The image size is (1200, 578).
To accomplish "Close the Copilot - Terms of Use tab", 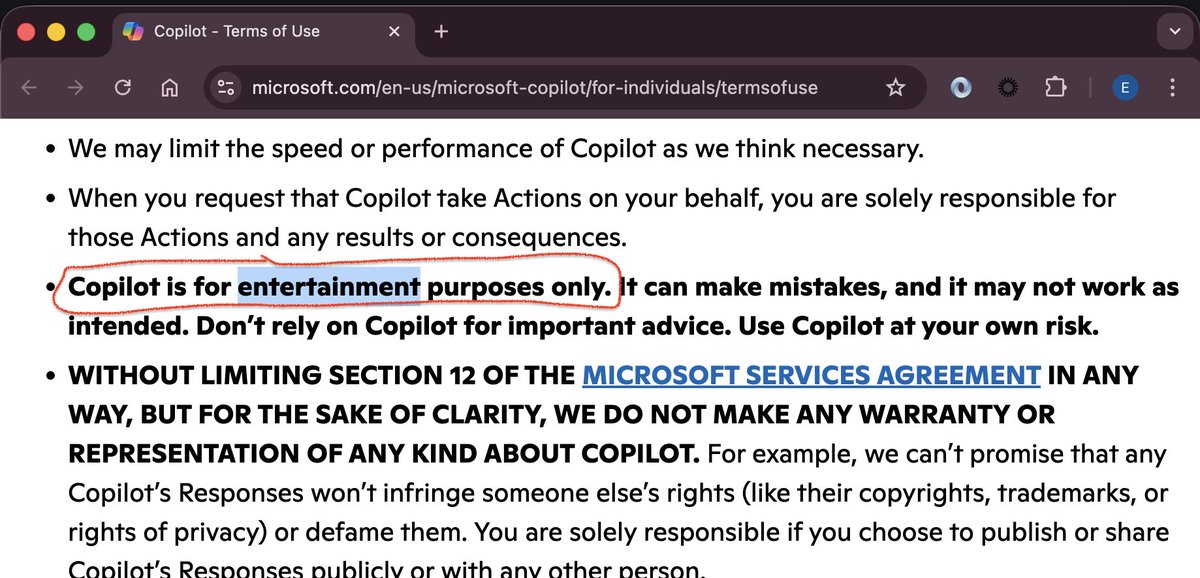I will pos(394,31).
